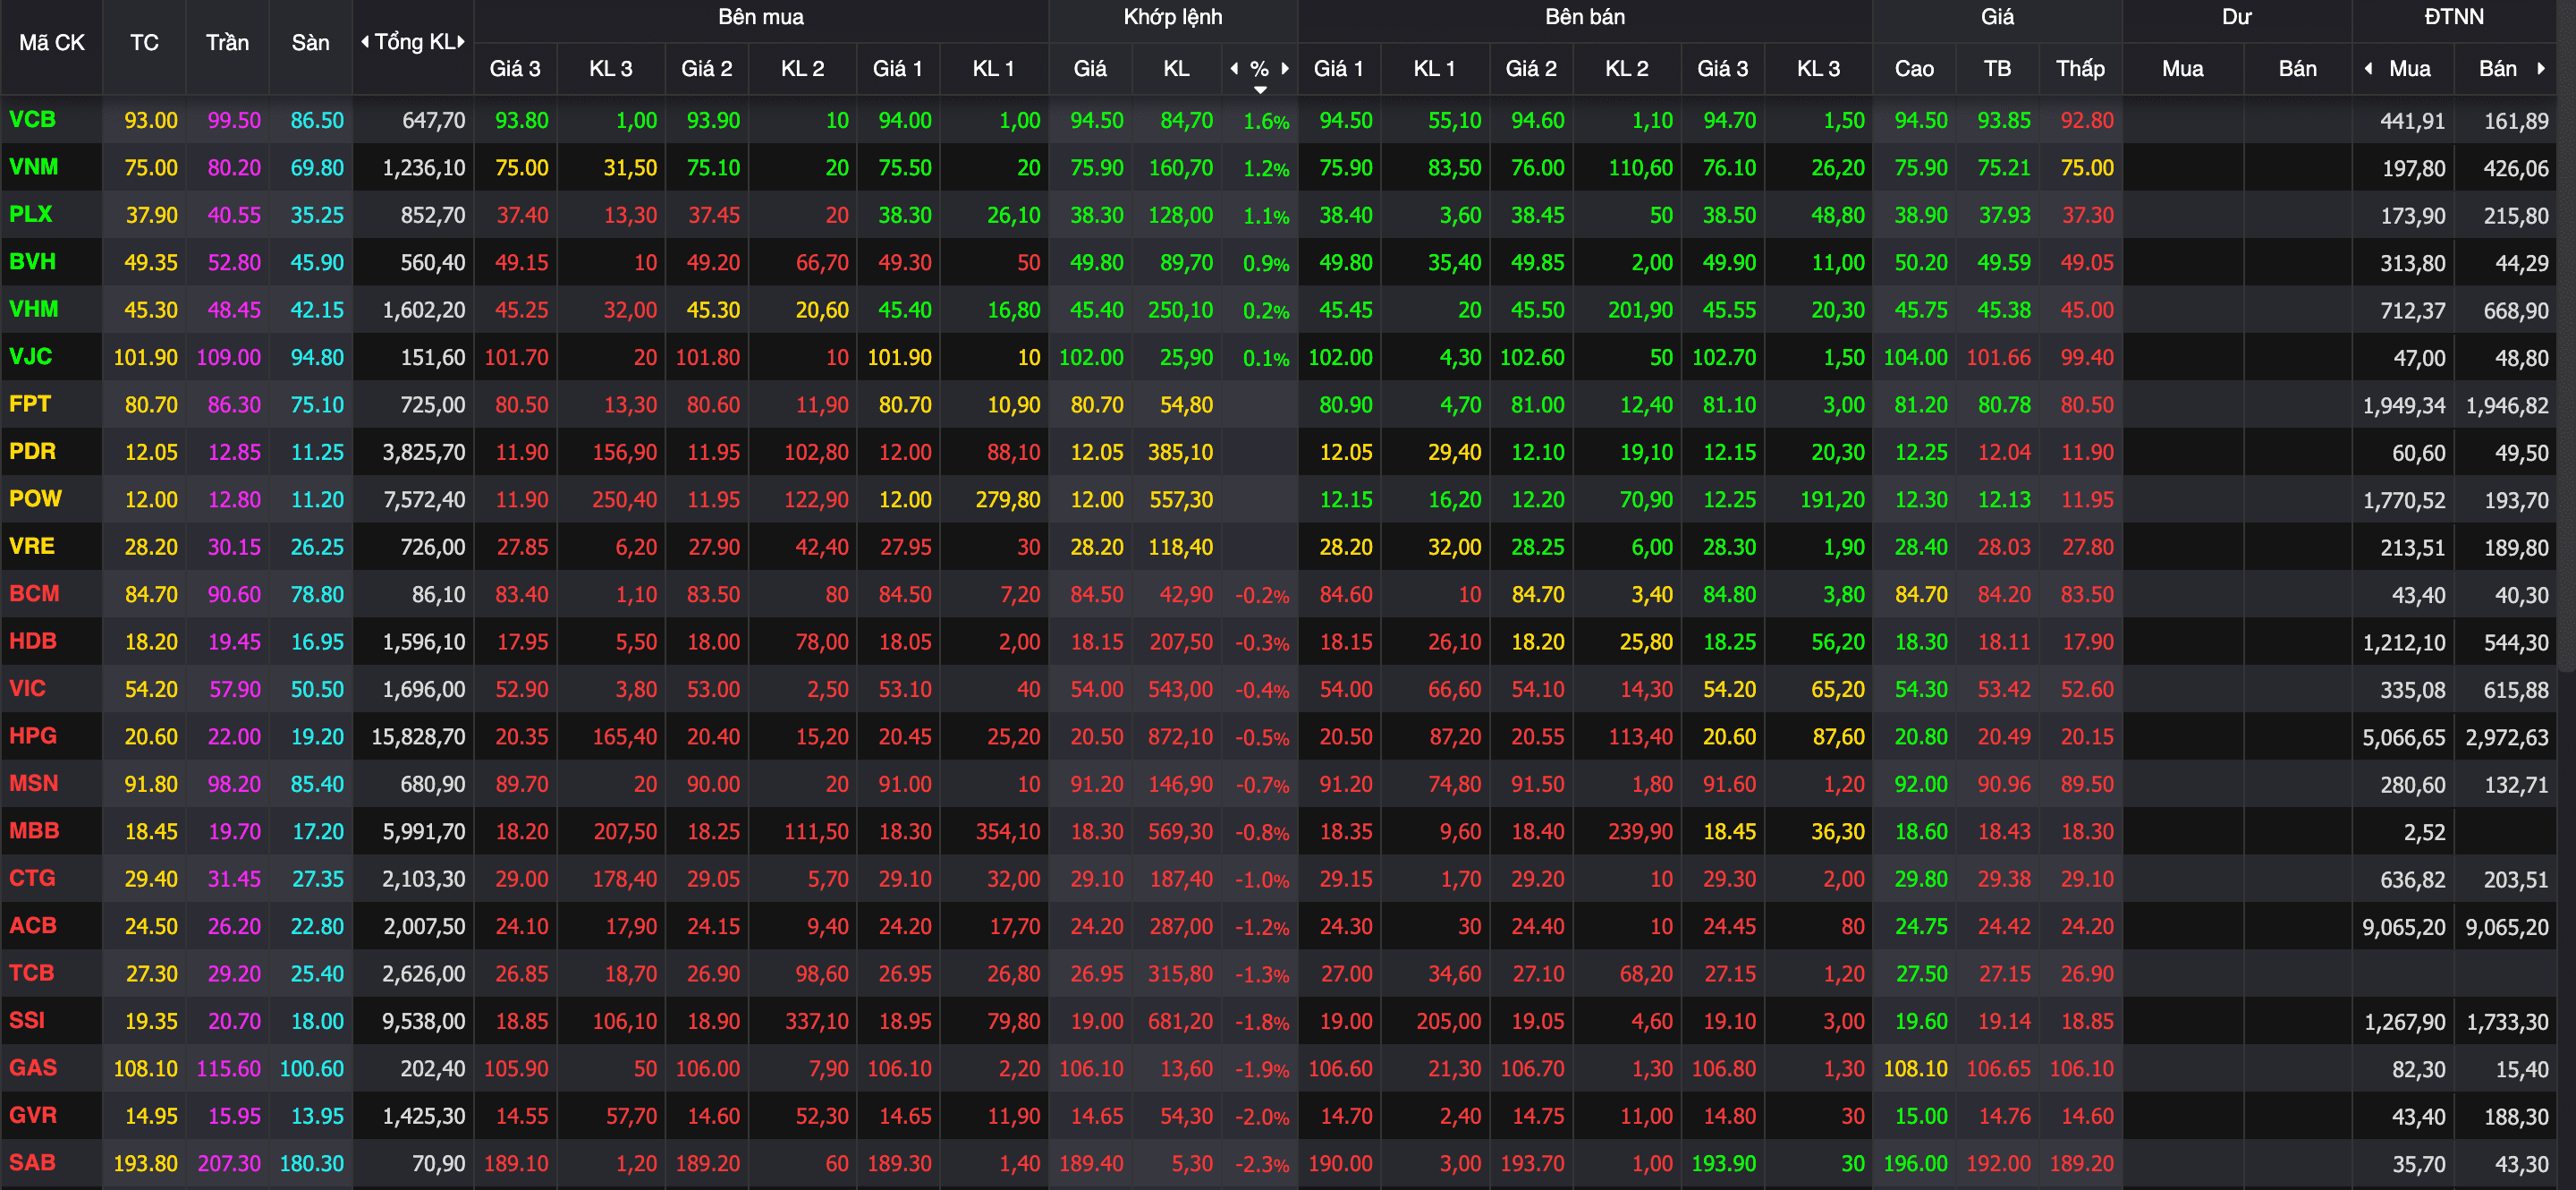Click VHM matched volume 250,10
The height and width of the screenshot is (1190, 2576).
pos(1180,310)
